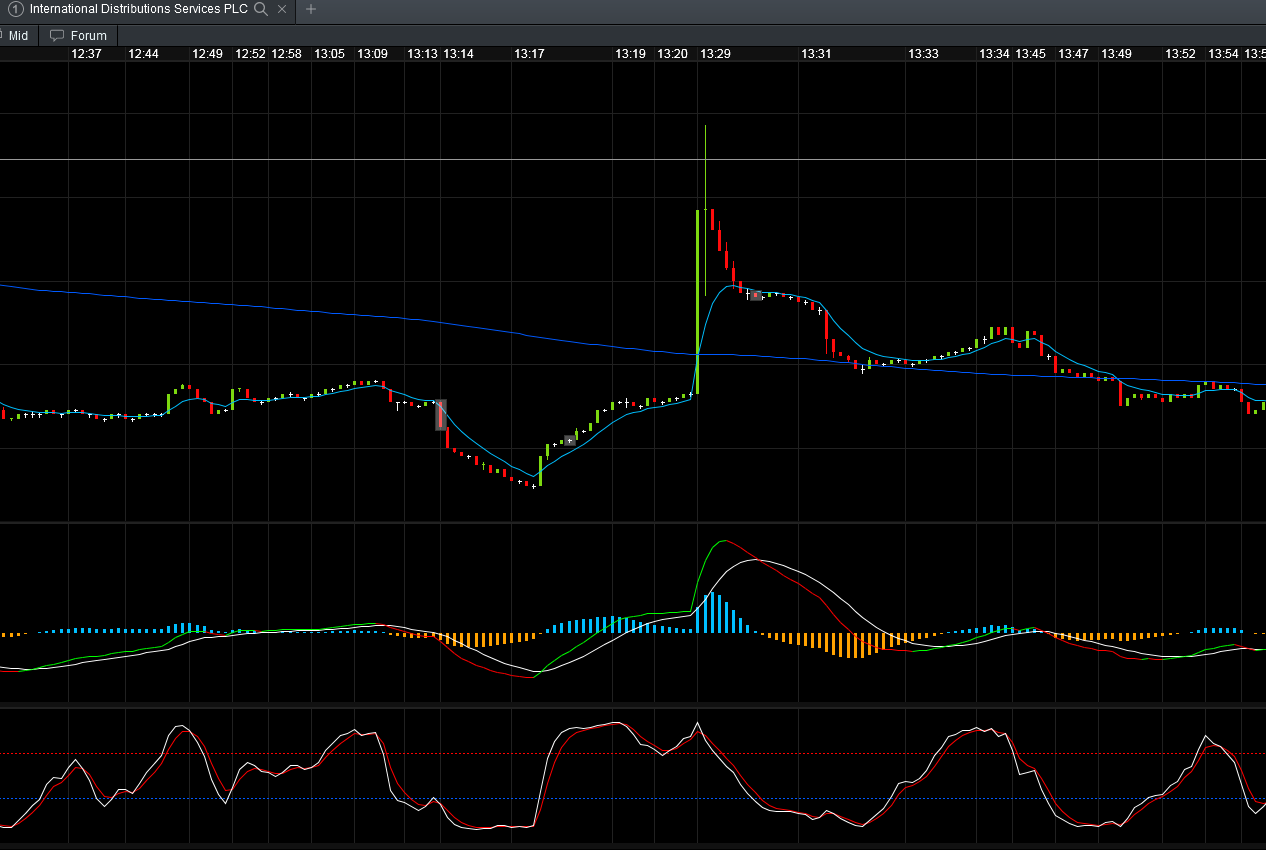
Task: Add a new chart tab with plus icon
Action: click(311, 9)
